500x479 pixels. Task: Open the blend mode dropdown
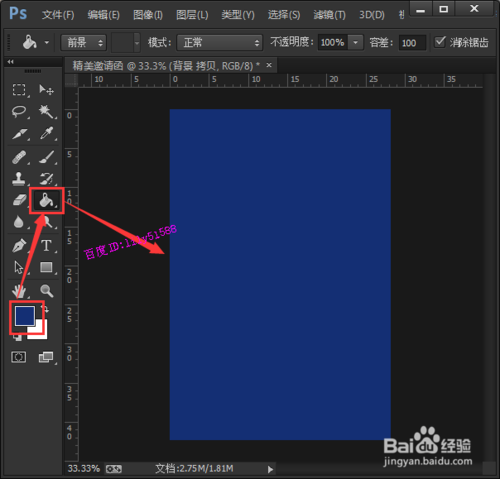(219, 43)
